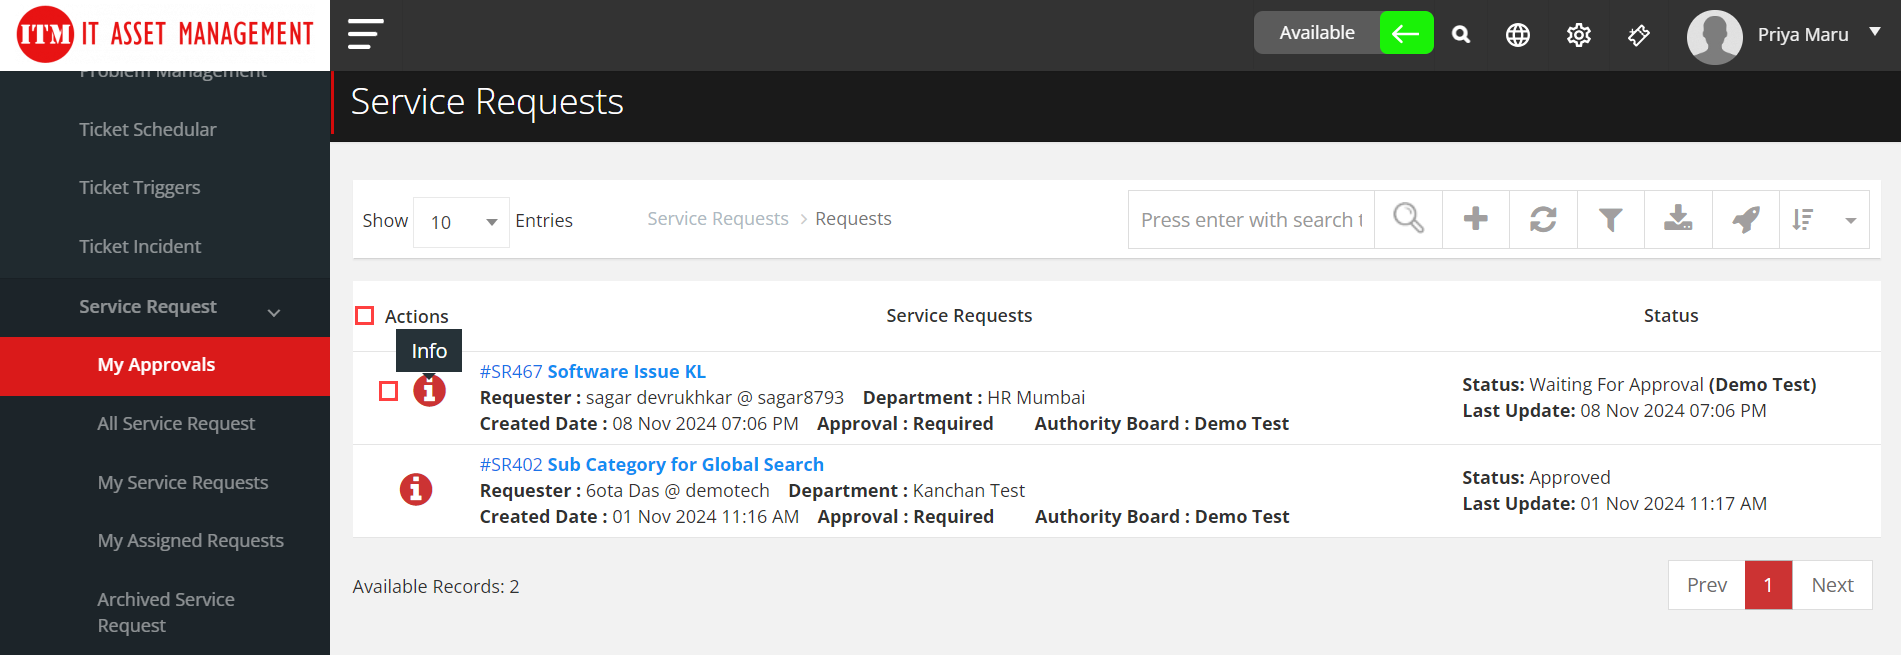
Task: Open the SR467 Software Issue KL link
Action: tap(592, 371)
